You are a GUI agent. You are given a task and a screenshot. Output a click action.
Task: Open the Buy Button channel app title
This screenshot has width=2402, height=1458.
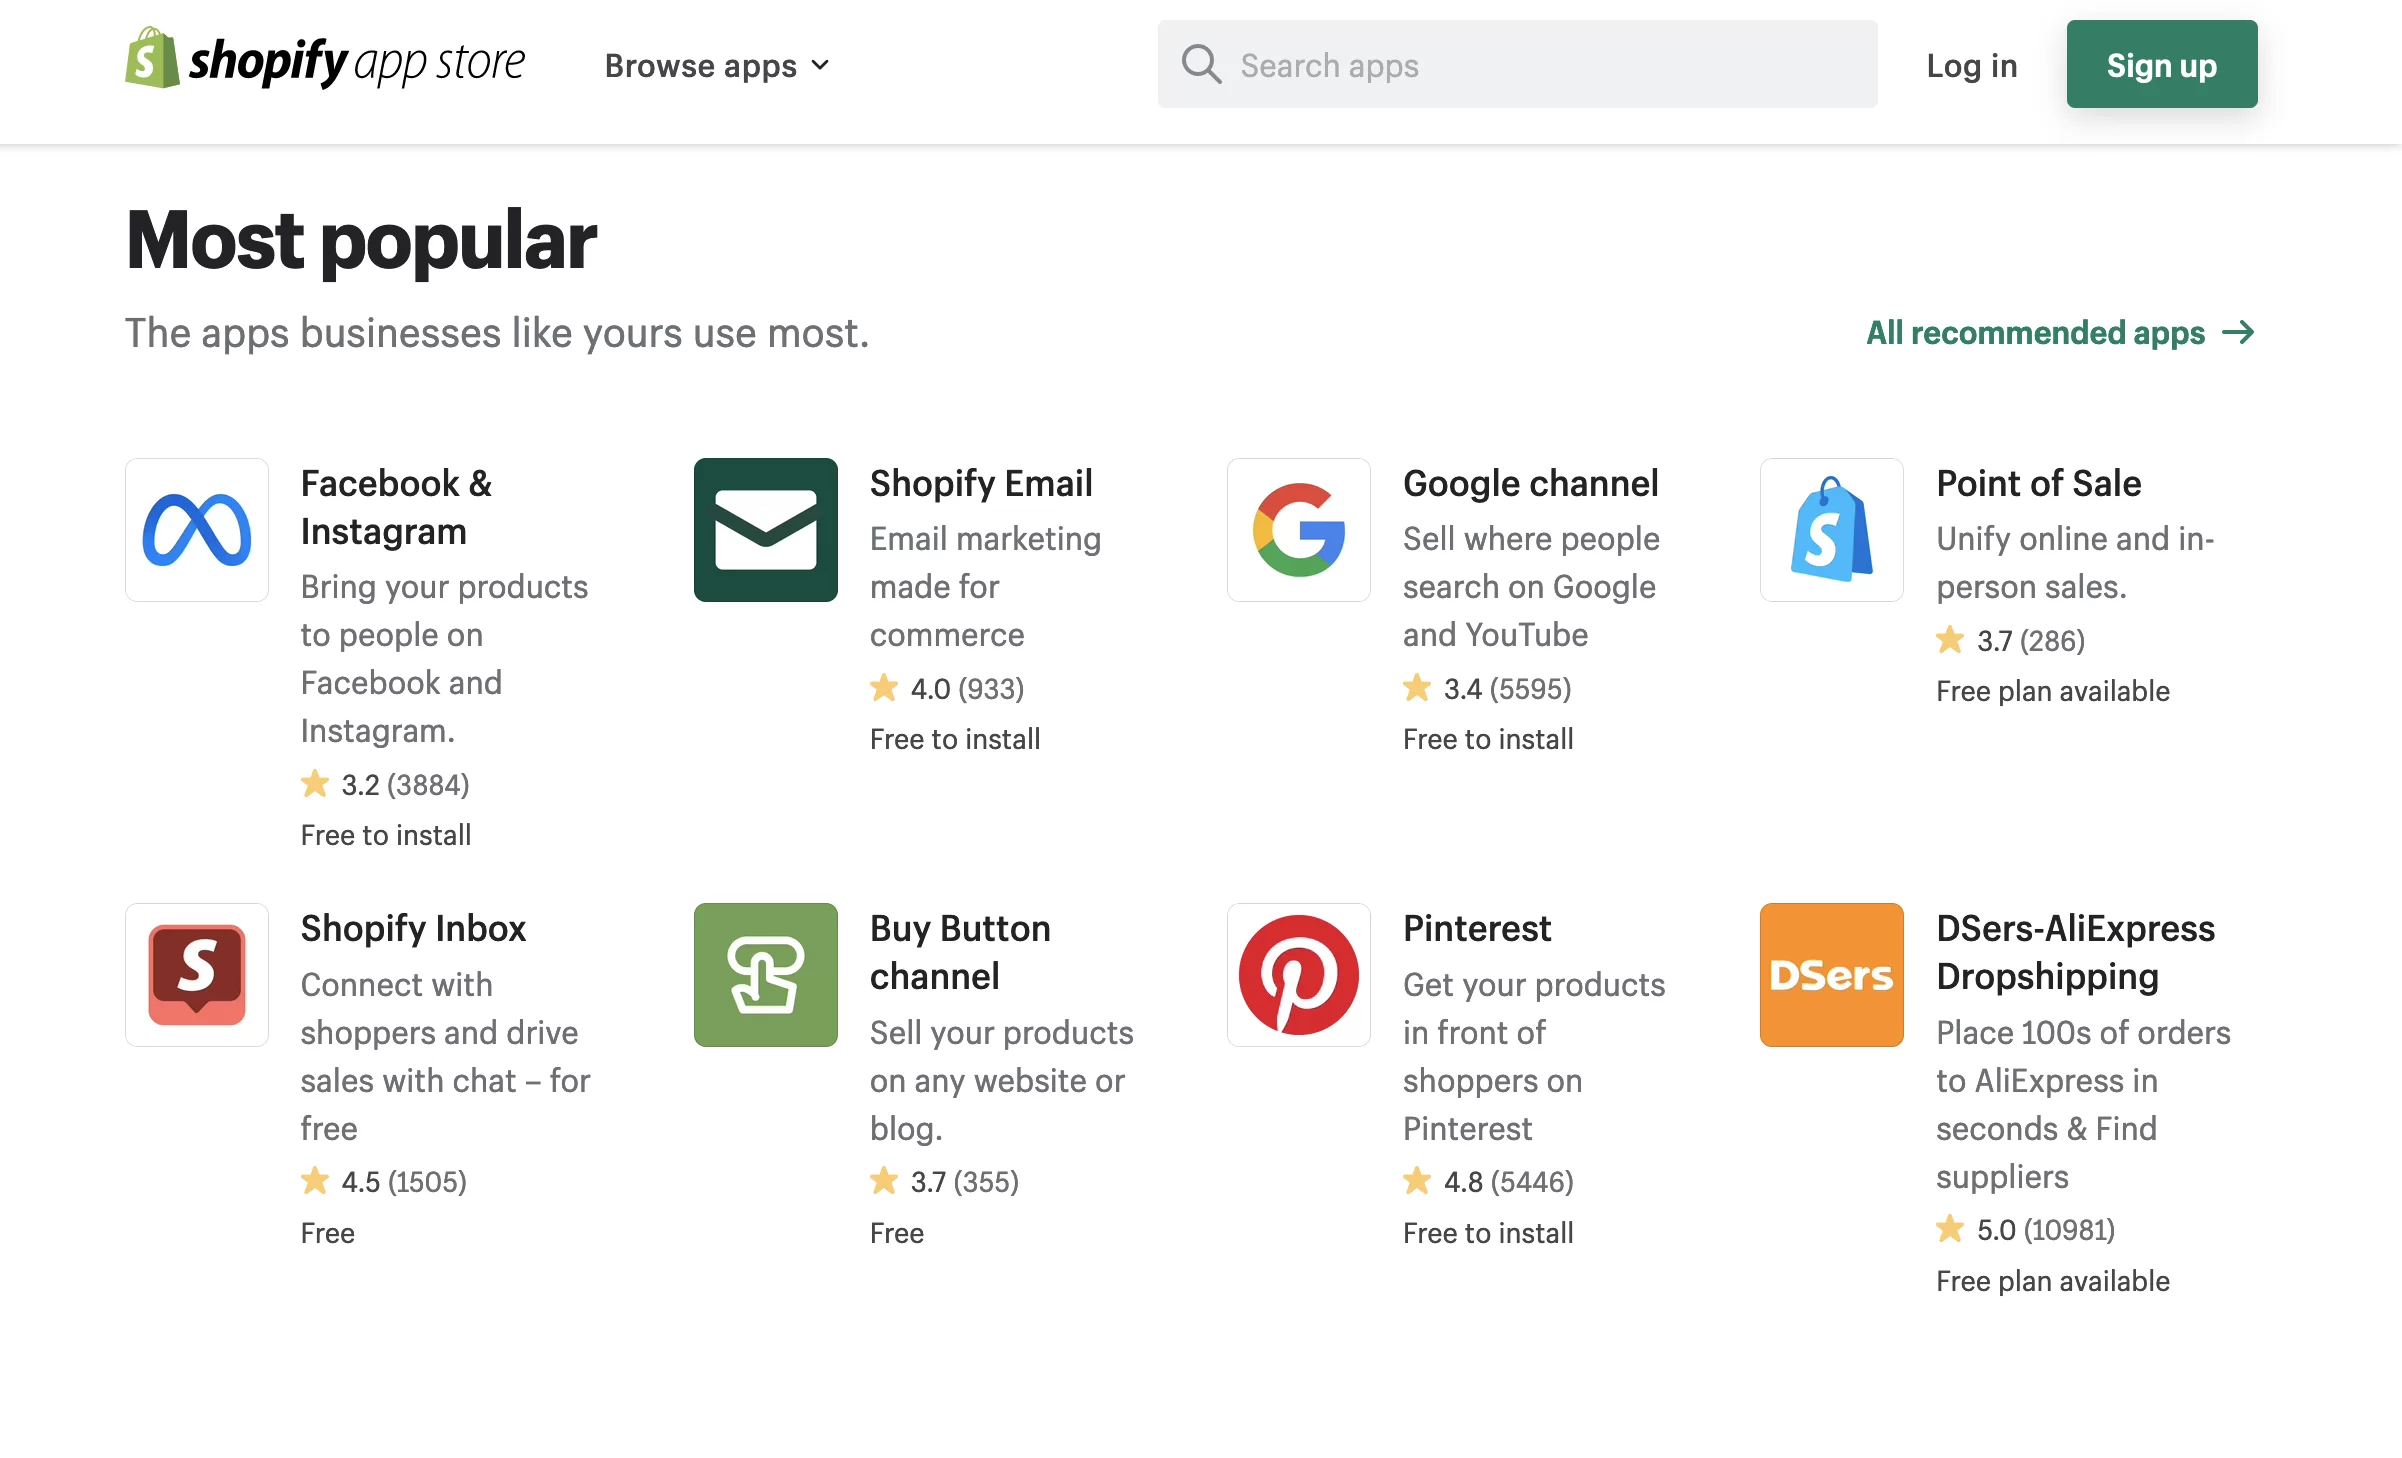[960, 952]
